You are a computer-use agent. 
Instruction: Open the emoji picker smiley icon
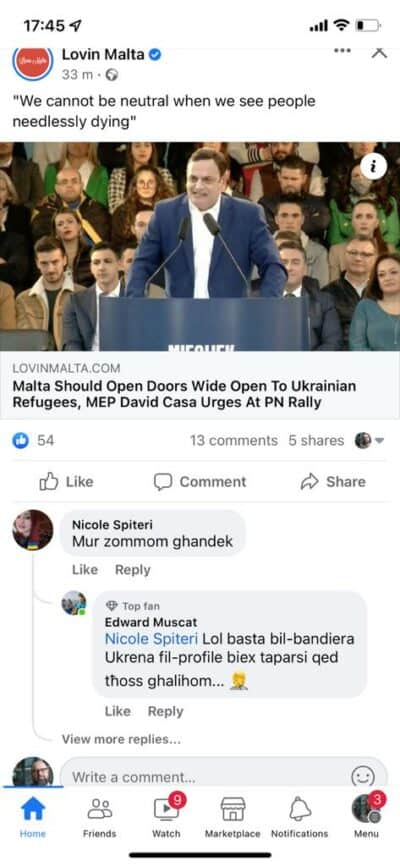click(363, 778)
